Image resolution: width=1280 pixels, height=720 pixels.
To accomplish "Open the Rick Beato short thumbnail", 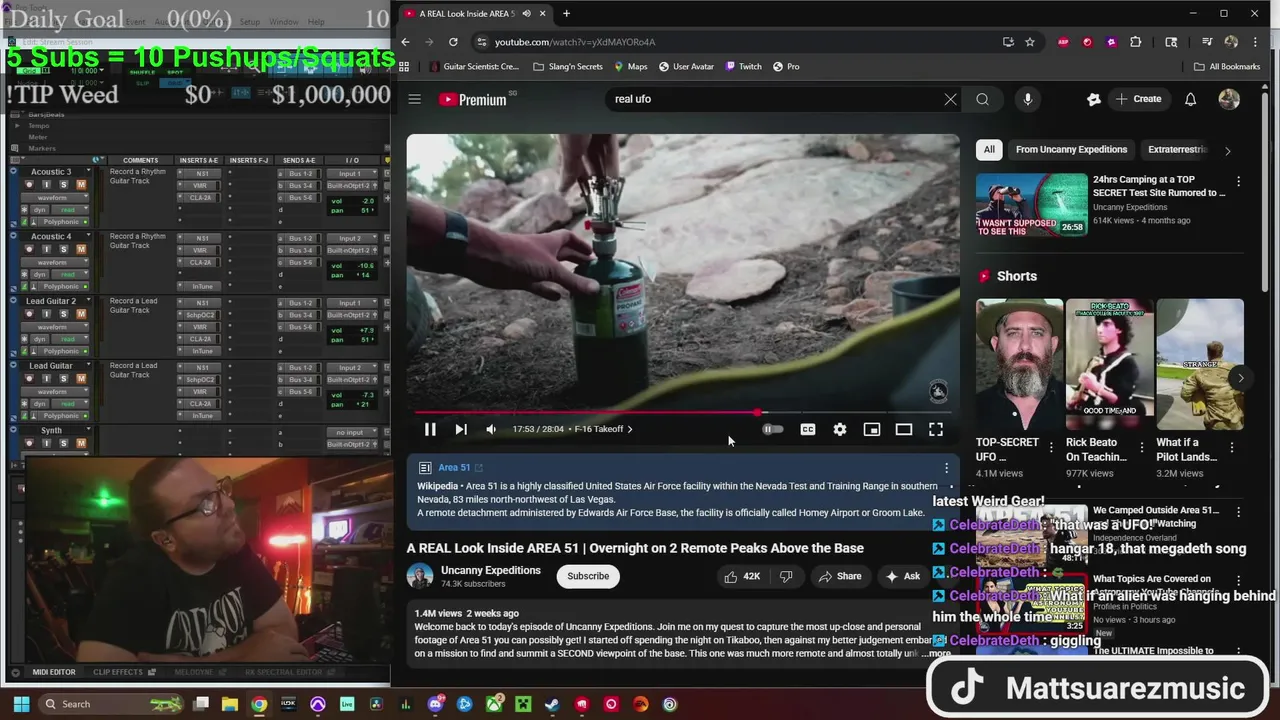I will tap(1109, 364).
